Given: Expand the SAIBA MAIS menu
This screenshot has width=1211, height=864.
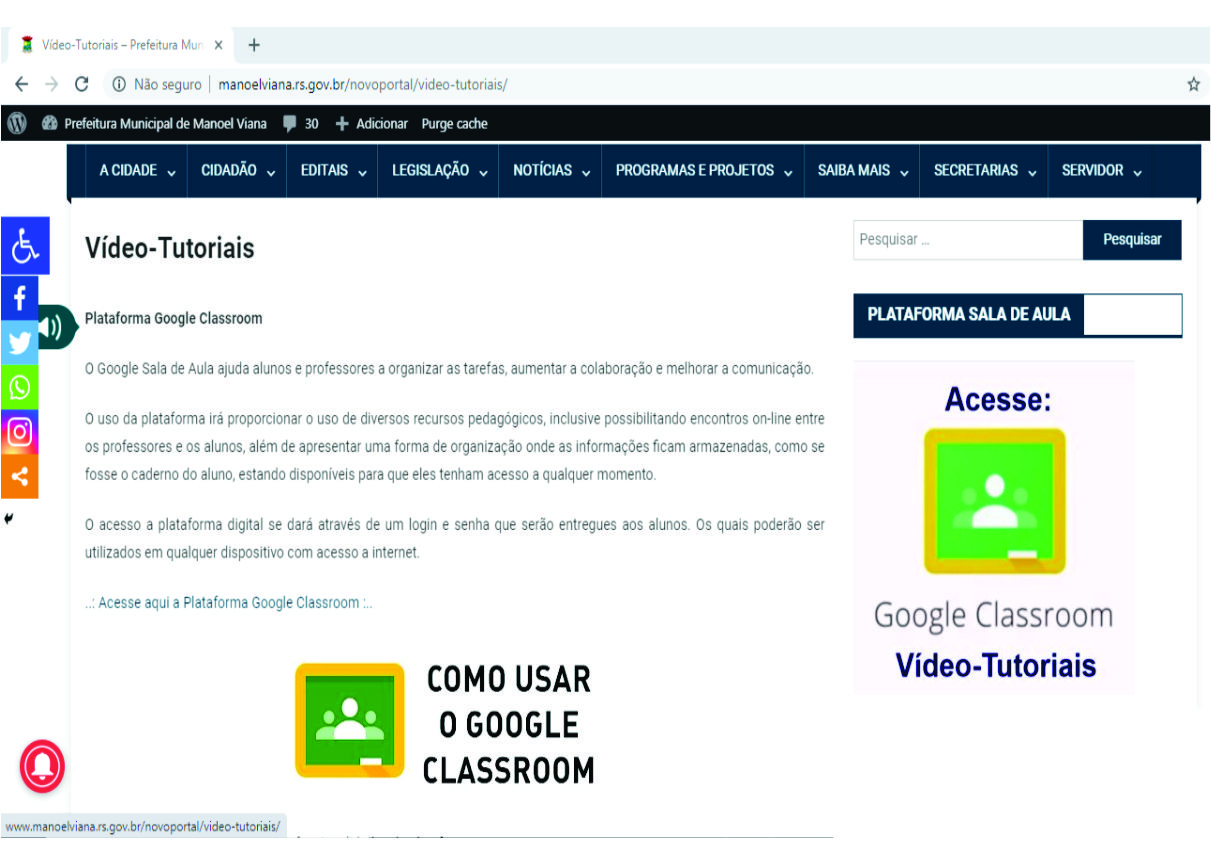Looking at the screenshot, I should (863, 171).
